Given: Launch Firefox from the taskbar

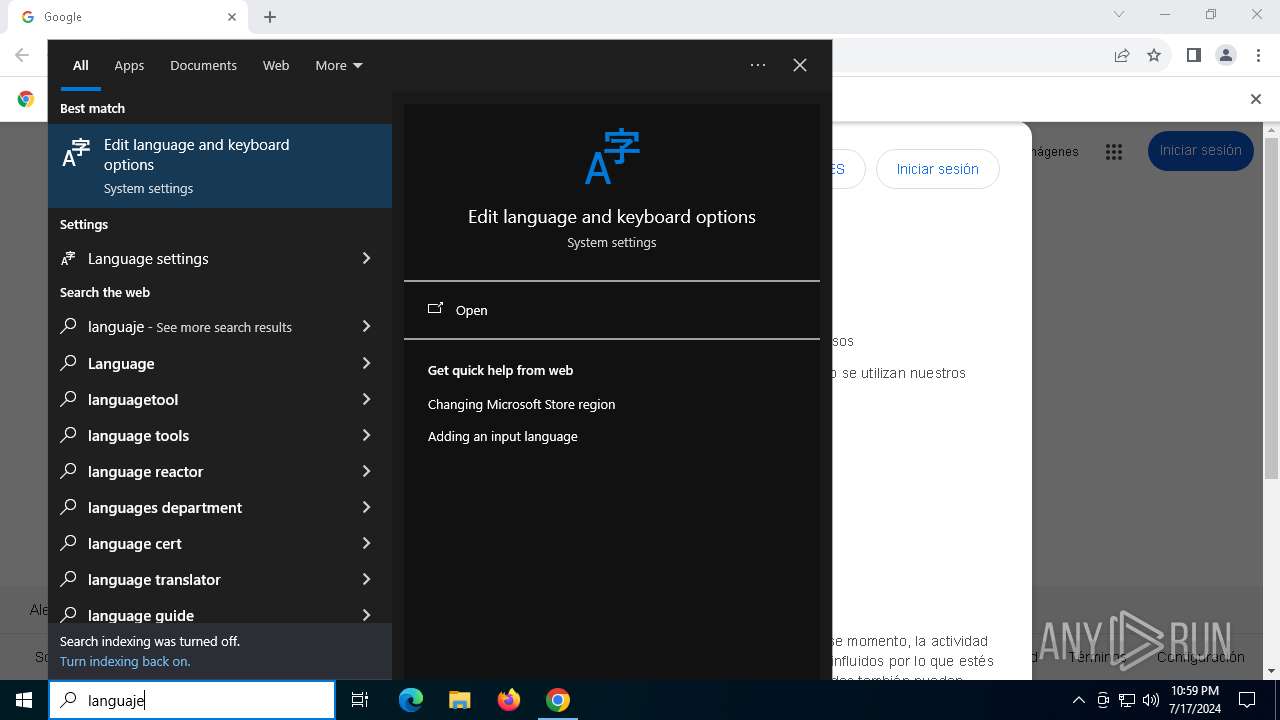Looking at the screenshot, I should pyautogui.click(x=509, y=700).
